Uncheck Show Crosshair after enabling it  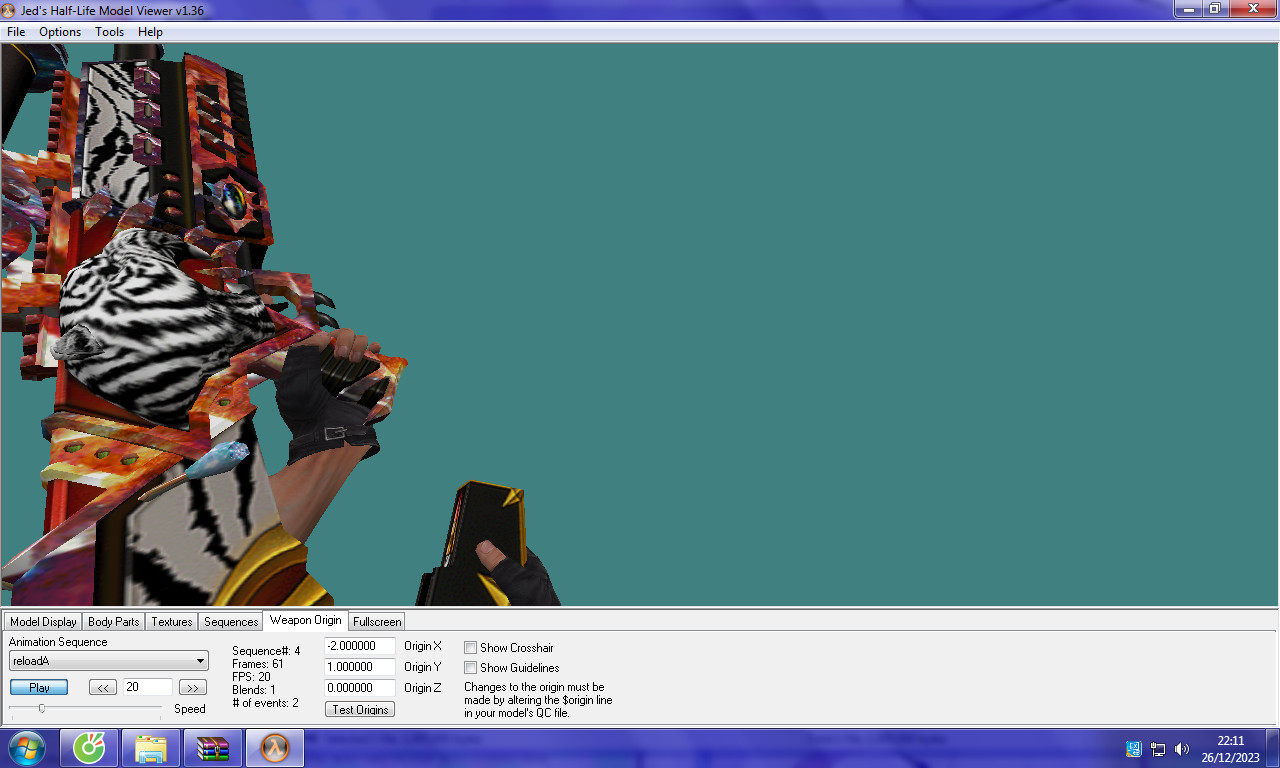point(470,647)
